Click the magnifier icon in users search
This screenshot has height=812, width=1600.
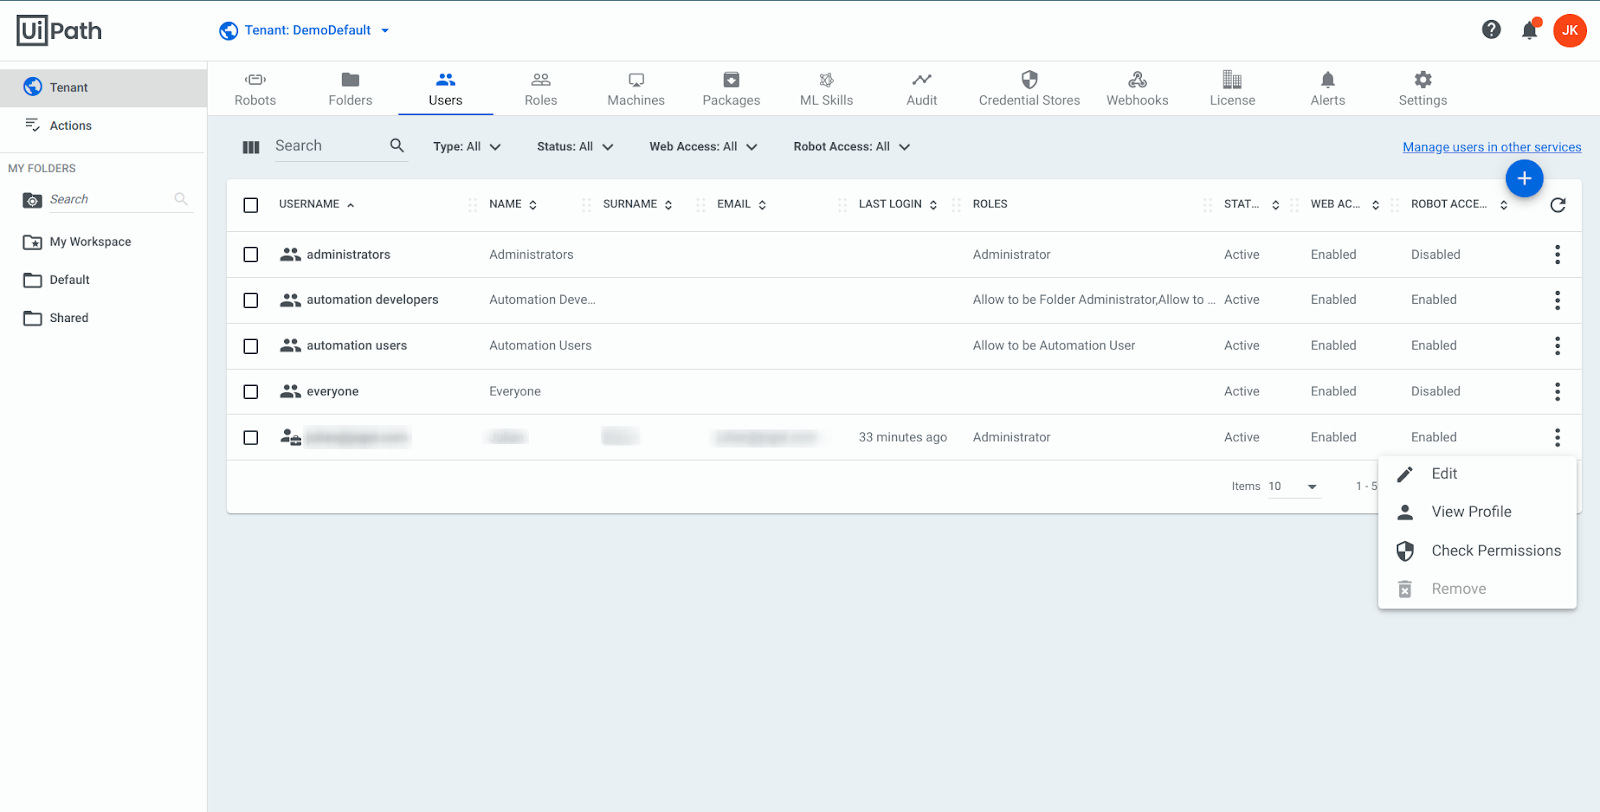click(x=397, y=146)
